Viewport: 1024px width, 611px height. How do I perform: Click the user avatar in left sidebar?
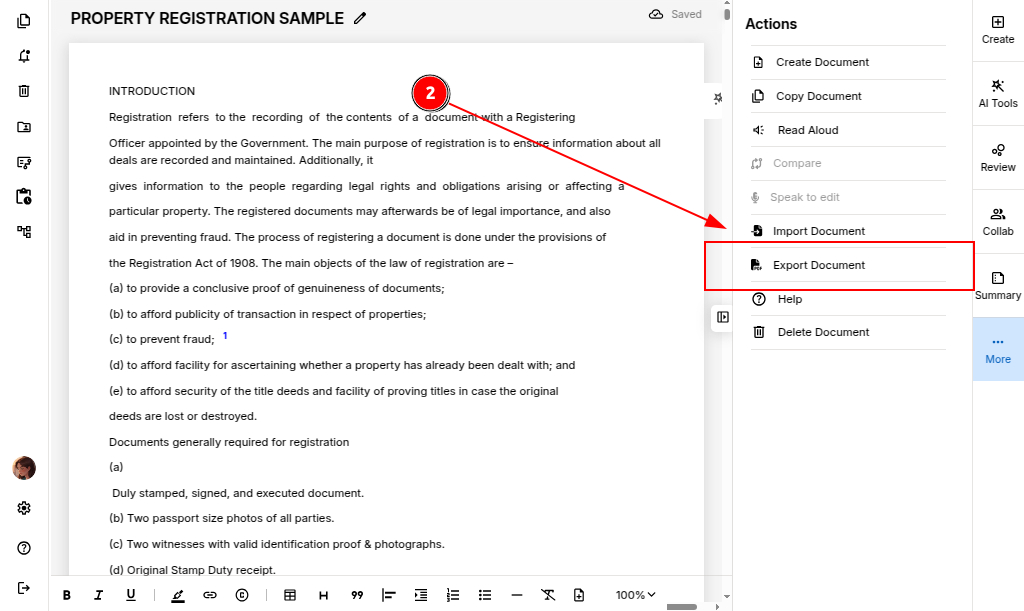tap(24, 468)
